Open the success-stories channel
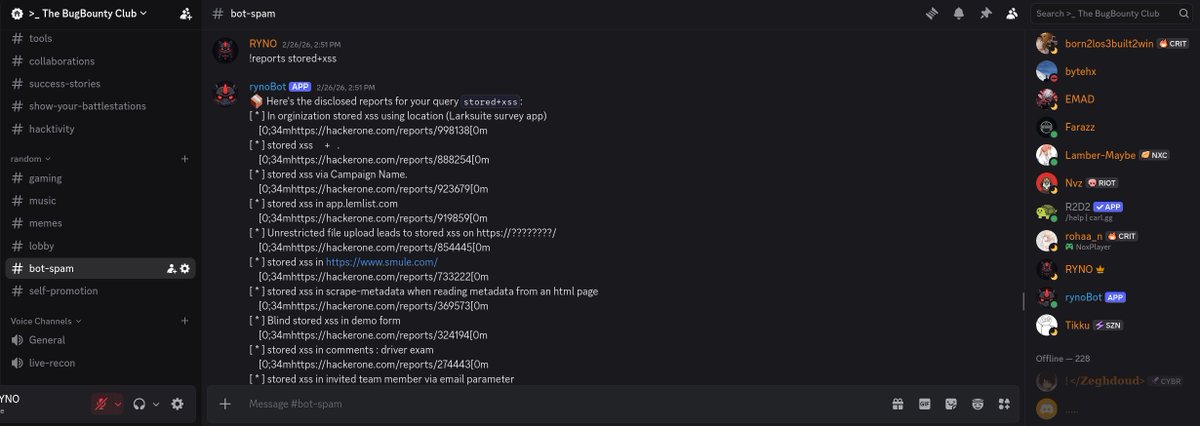 [x=100, y=84]
